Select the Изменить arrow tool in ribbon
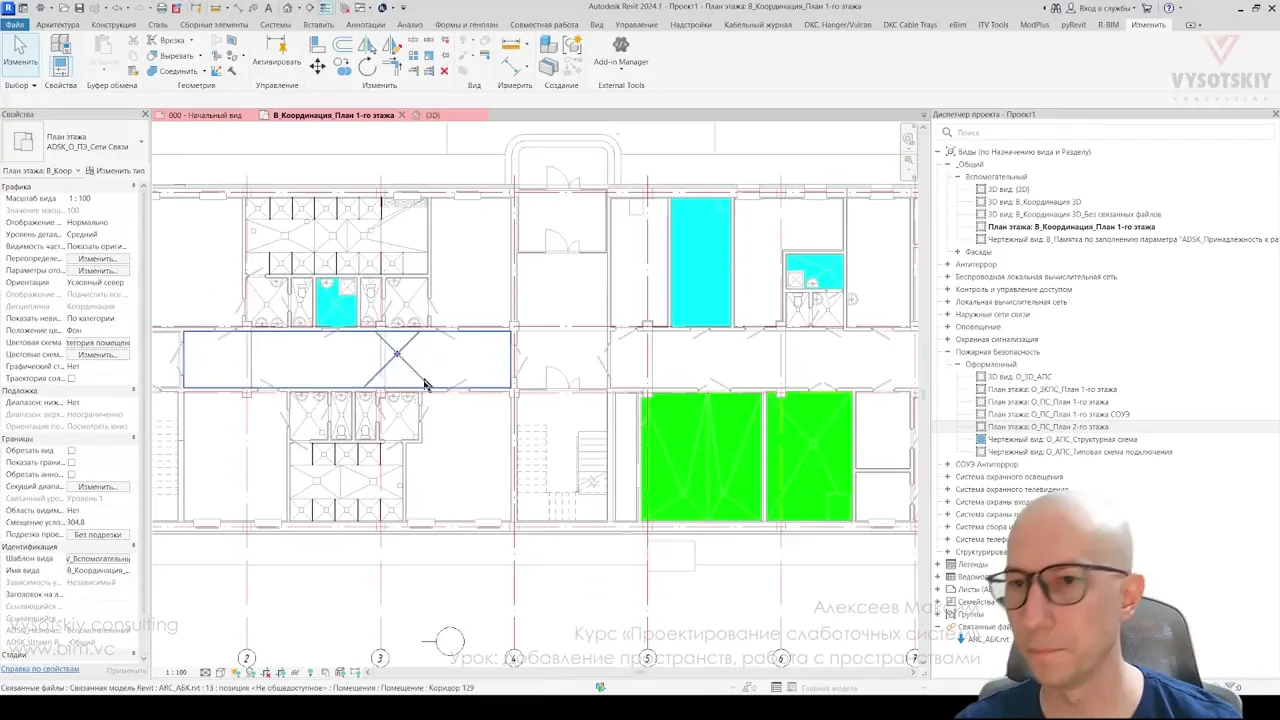Image resolution: width=1280 pixels, height=720 pixels. 20,52
